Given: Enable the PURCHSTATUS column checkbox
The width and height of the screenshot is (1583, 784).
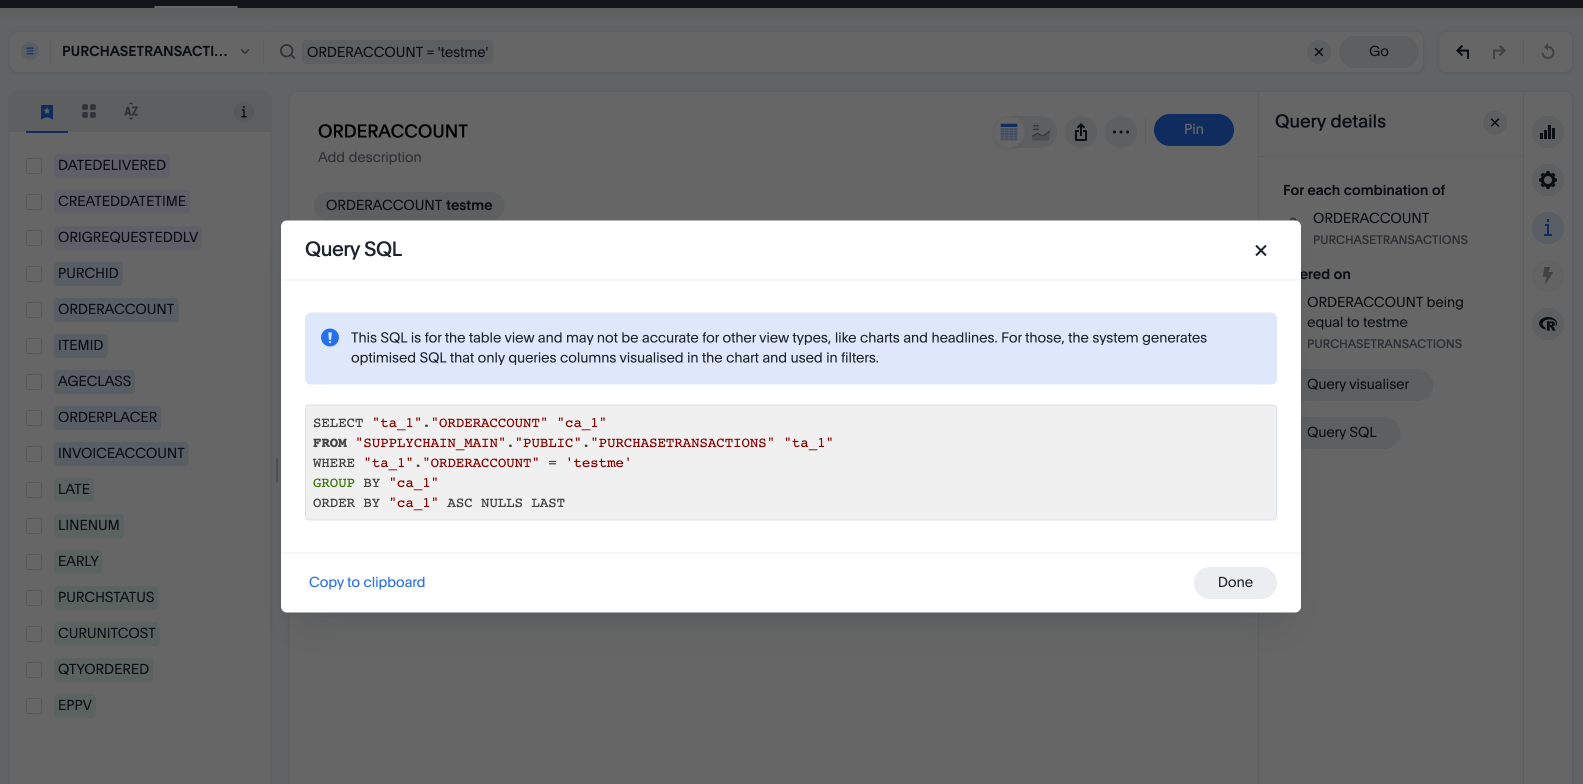Looking at the screenshot, I should point(34,598).
